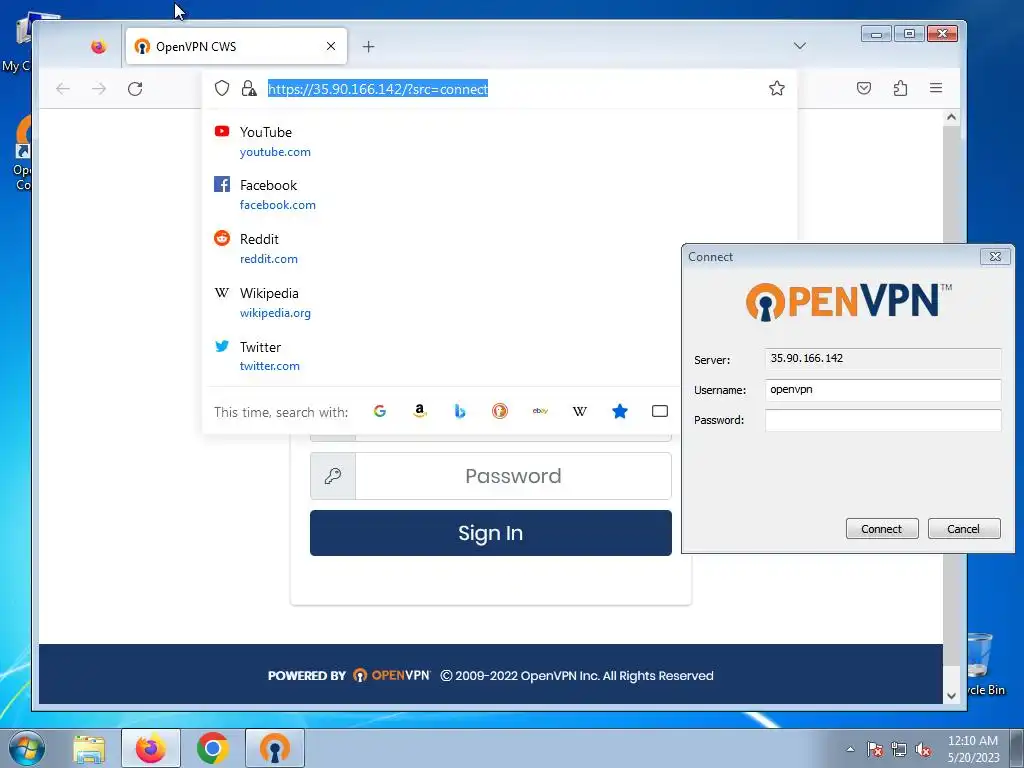The height and width of the screenshot is (768, 1024).
Task: Open the taskbar clock and date
Action: (x=973, y=749)
